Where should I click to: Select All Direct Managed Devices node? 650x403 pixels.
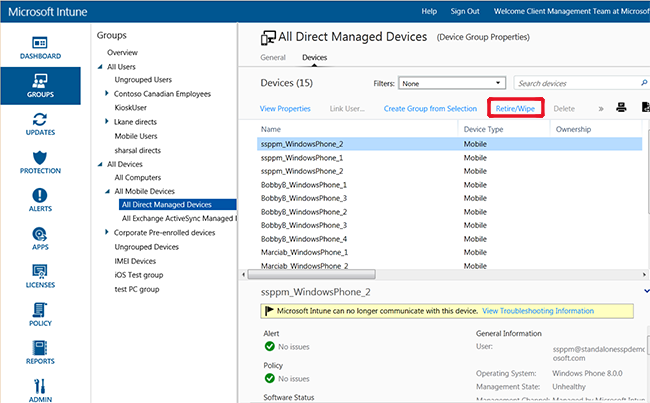pos(178,204)
